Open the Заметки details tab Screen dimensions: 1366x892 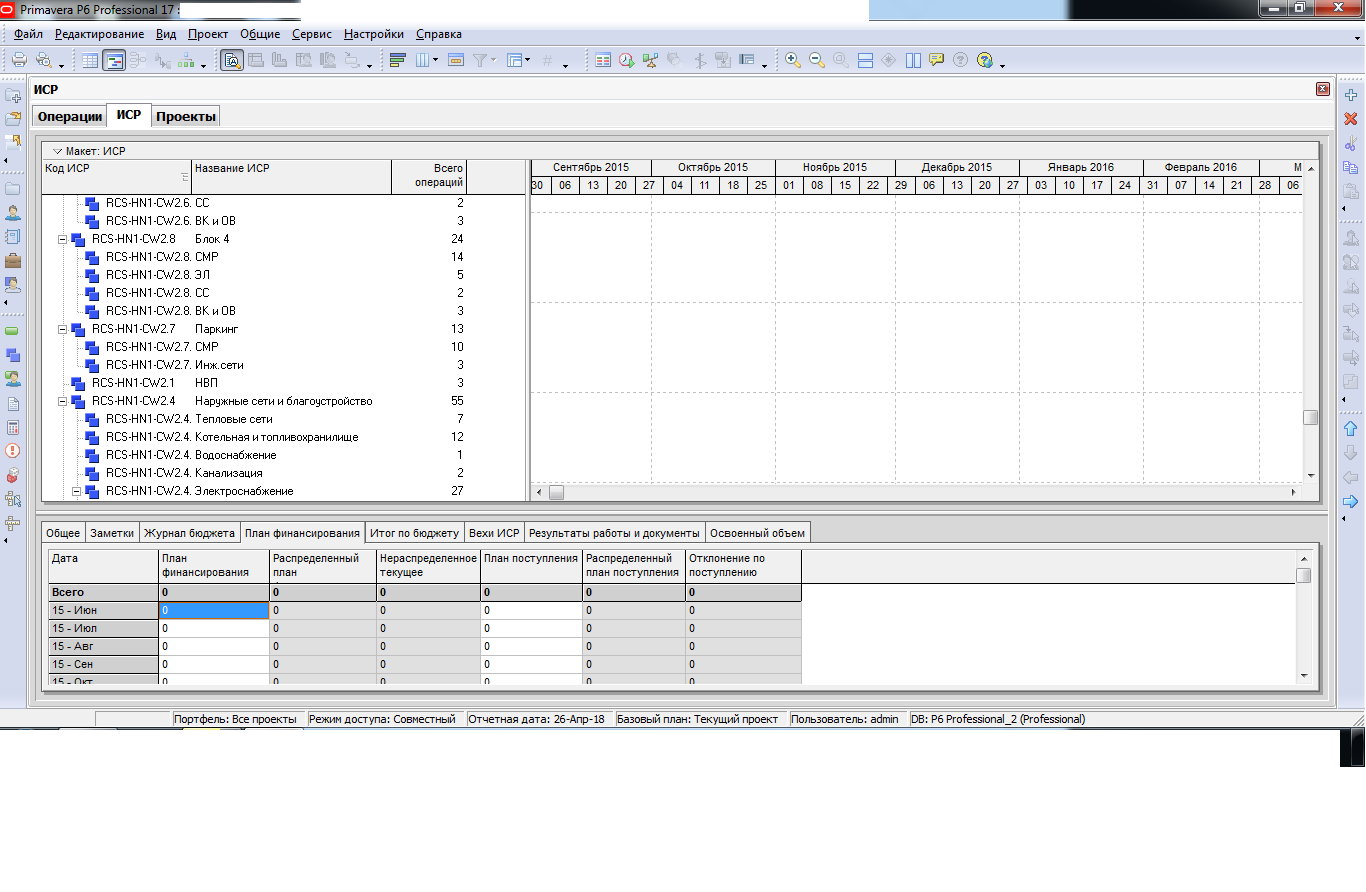[112, 533]
